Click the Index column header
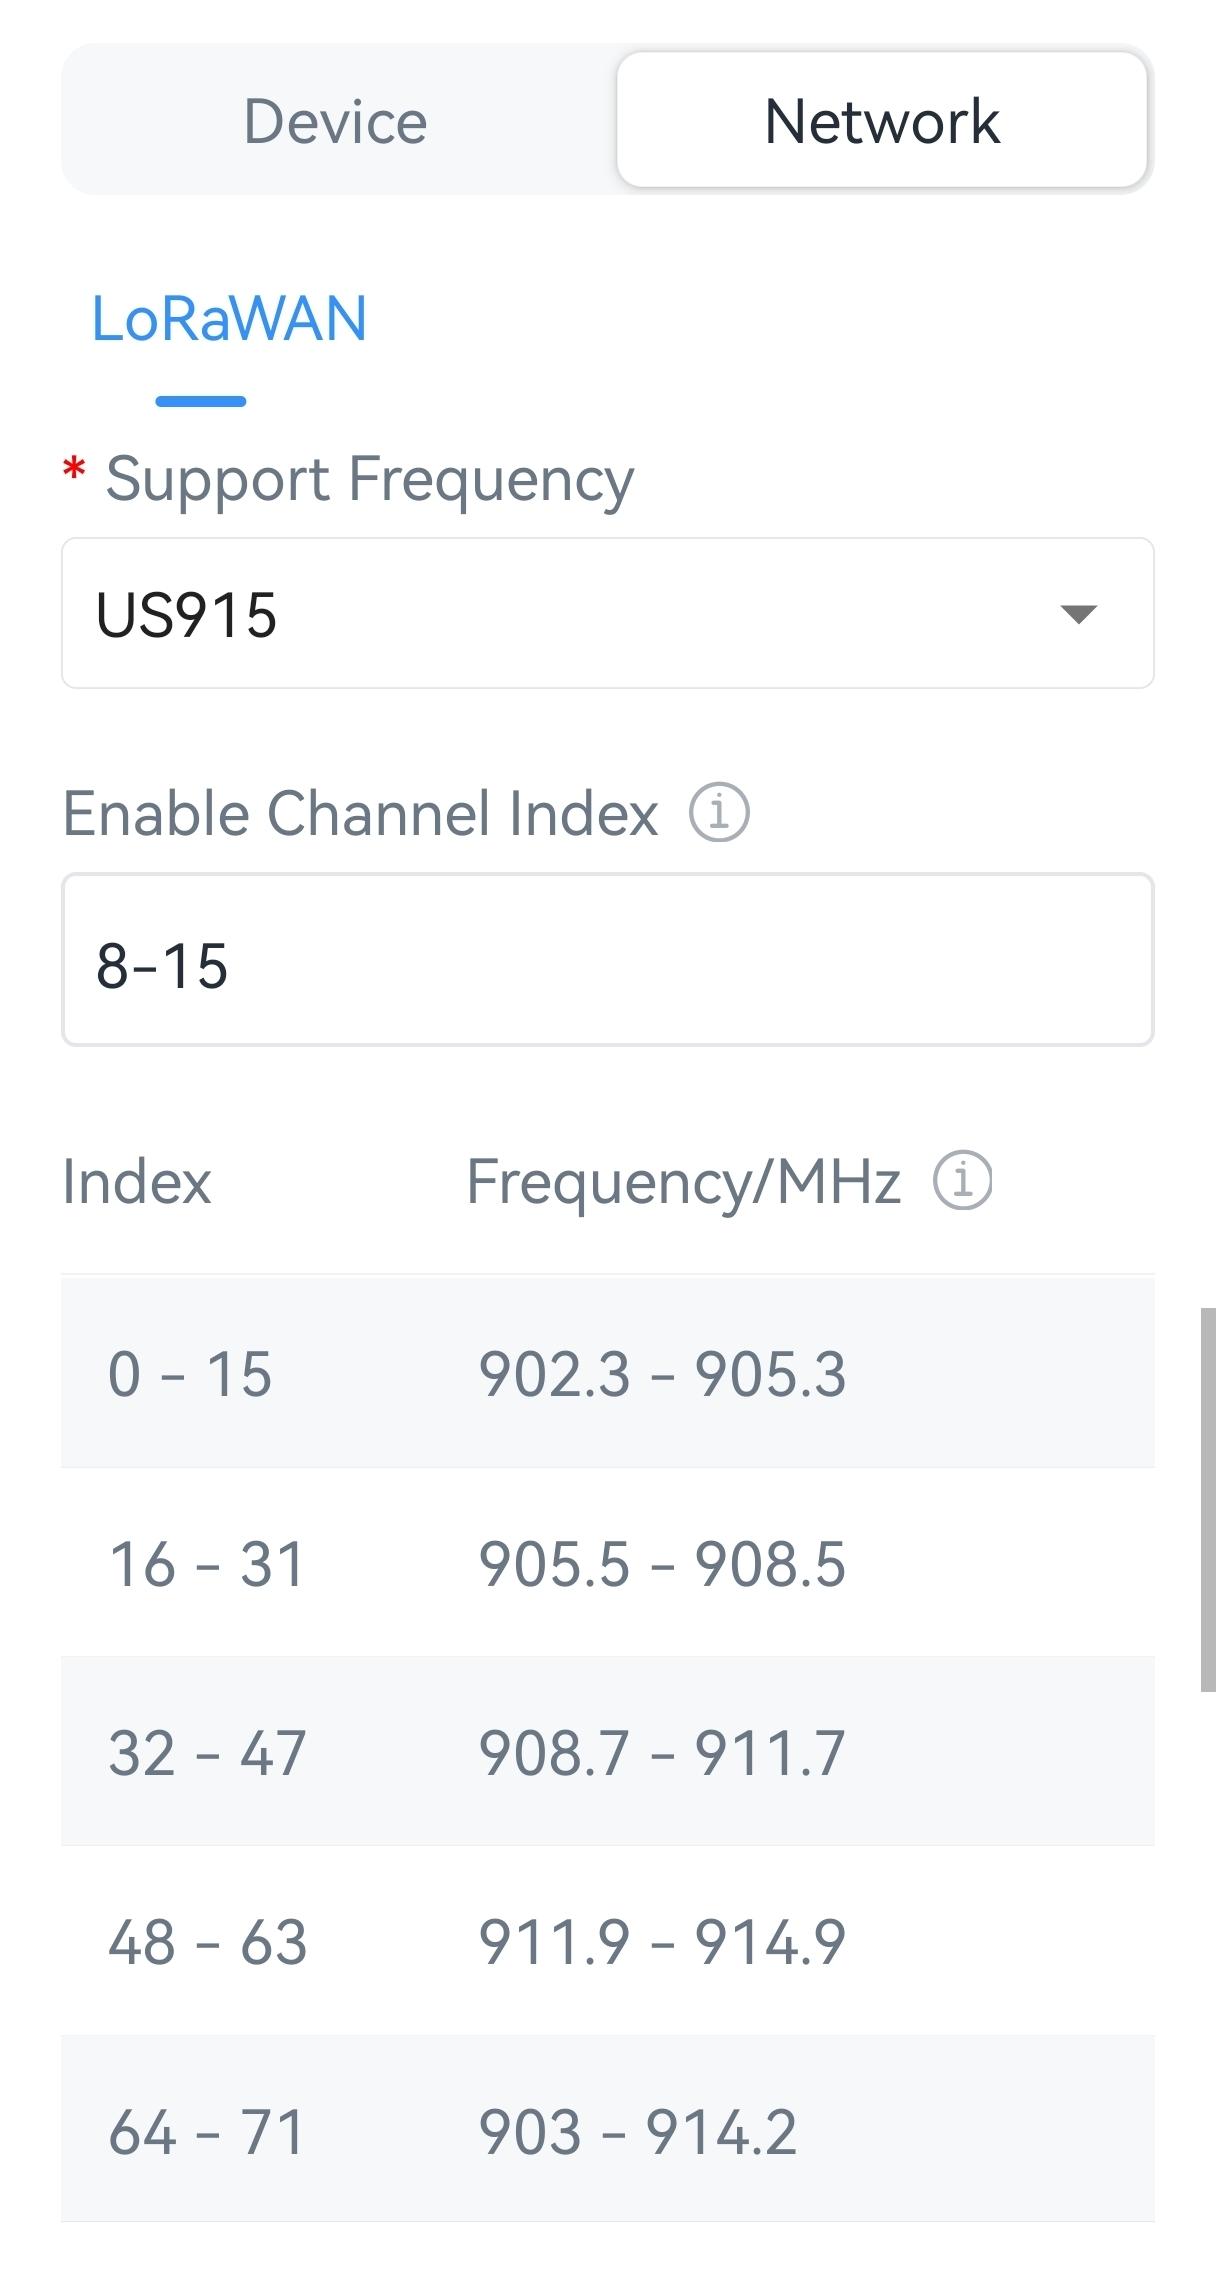The height and width of the screenshot is (2282, 1216). (x=137, y=1181)
